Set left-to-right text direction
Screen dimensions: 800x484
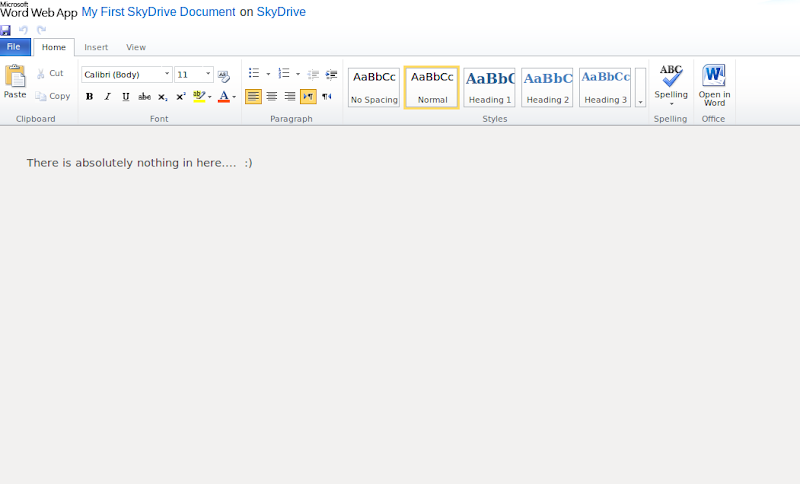(308, 96)
